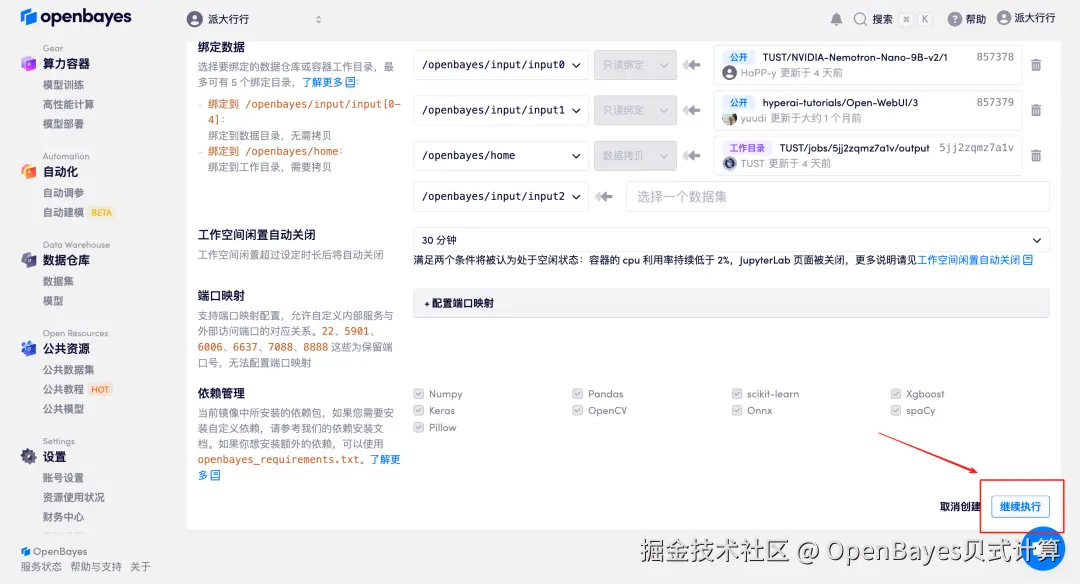Toggle the OpenCV dependency checkbox
The width and height of the screenshot is (1080, 584).
[x=578, y=410]
